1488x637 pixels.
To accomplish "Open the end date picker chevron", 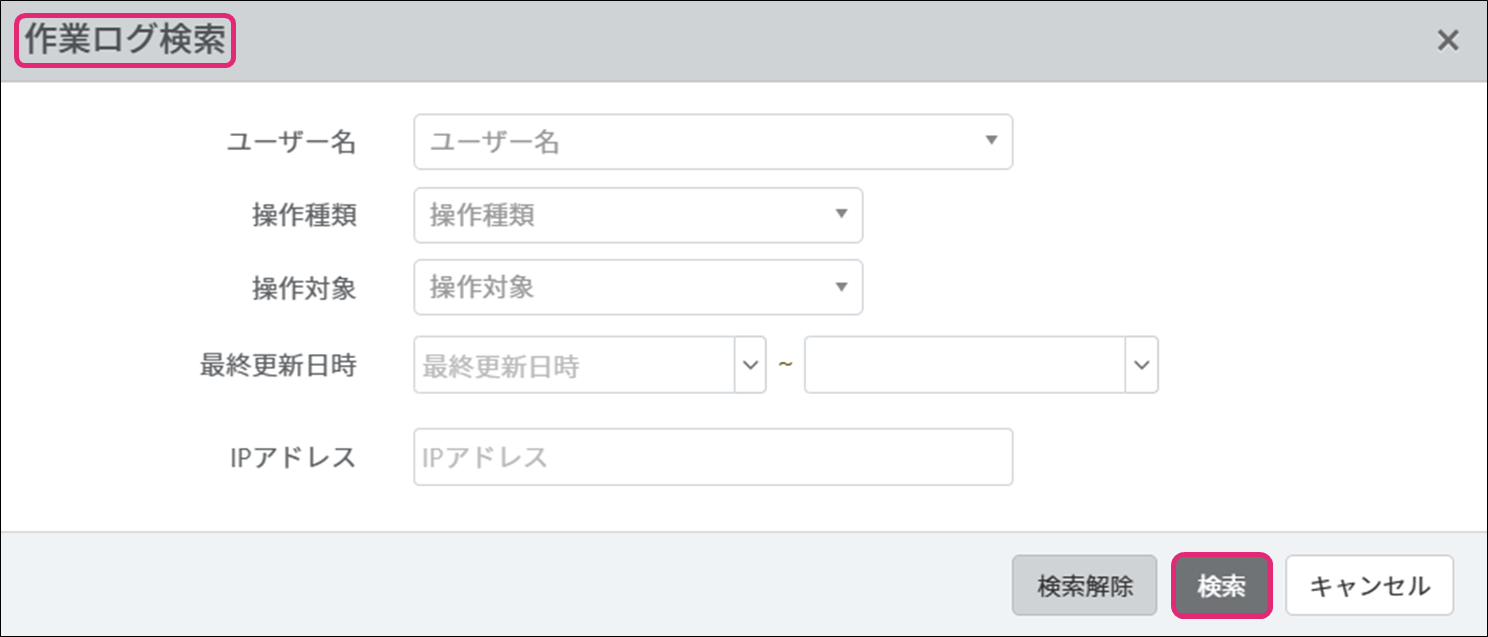I will pos(1142,365).
